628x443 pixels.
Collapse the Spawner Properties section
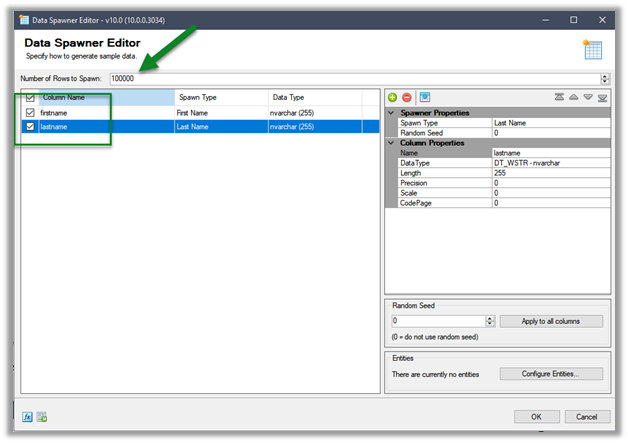pos(391,113)
